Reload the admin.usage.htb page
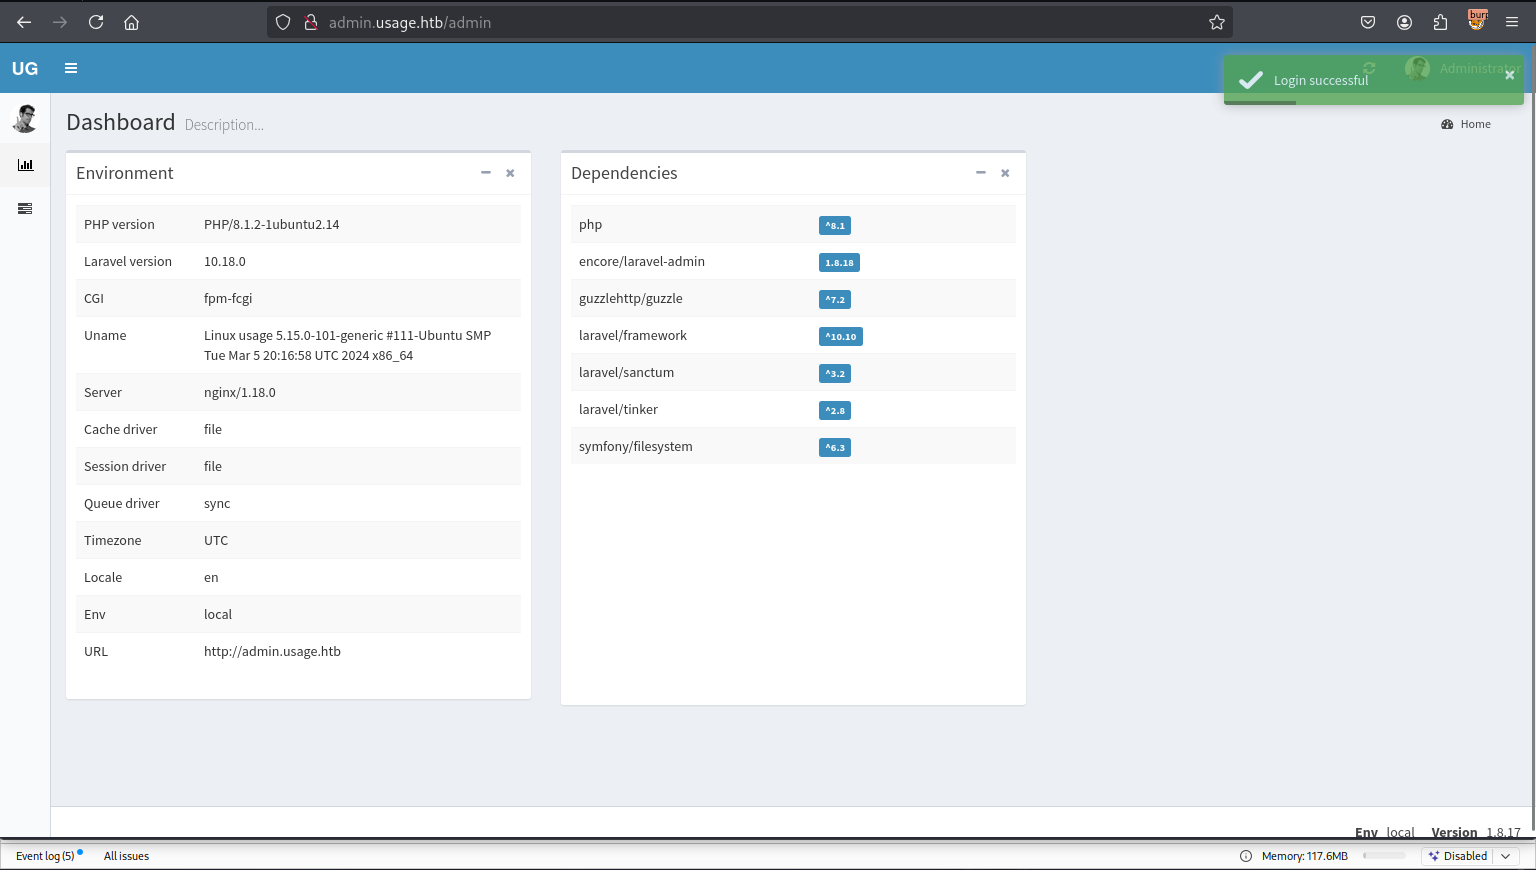 click(96, 22)
